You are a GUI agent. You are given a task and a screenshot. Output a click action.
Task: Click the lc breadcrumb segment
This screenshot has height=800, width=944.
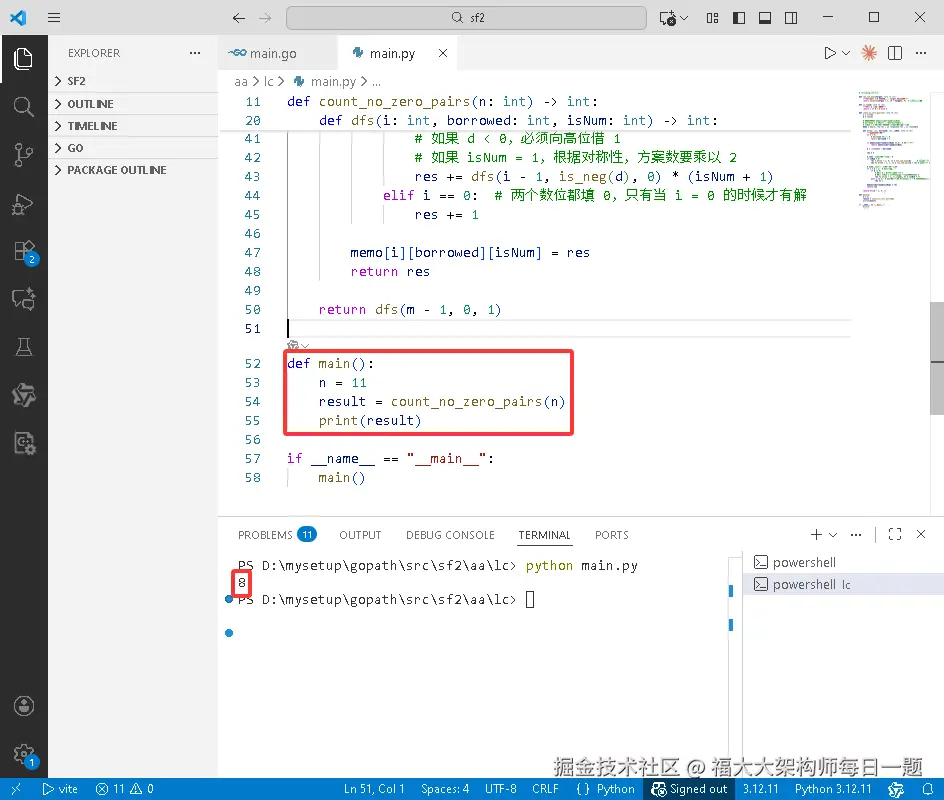point(269,81)
